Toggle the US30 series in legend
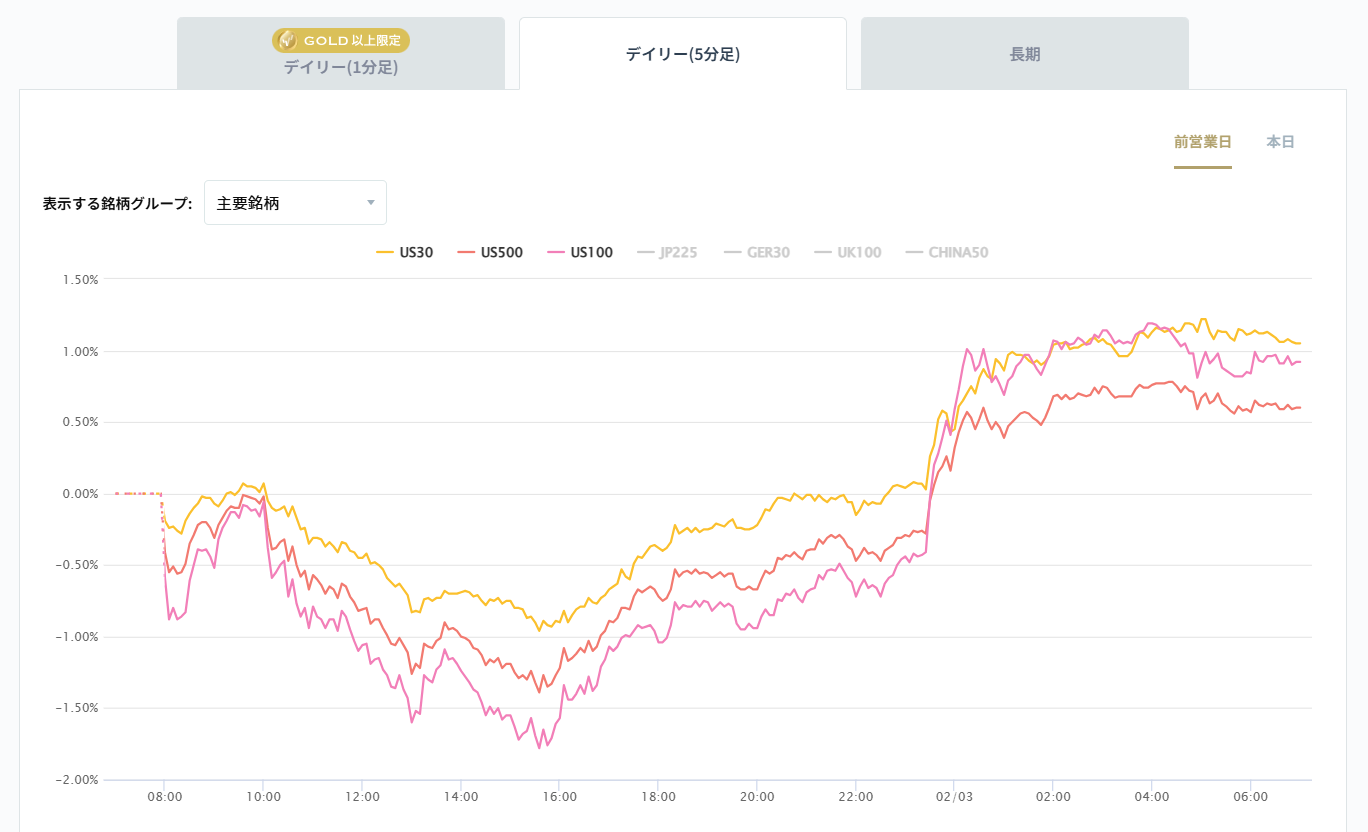The height and width of the screenshot is (832, 1368). [x=405, y=252]
